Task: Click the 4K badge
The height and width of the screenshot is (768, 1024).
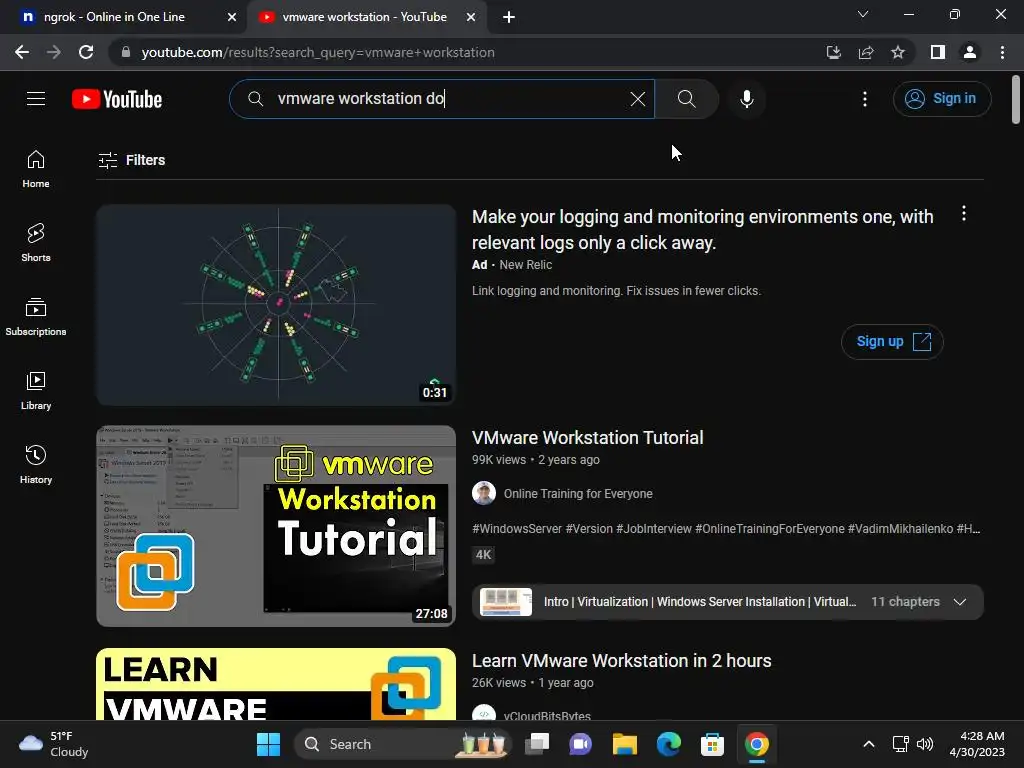Action: (483, 554)
